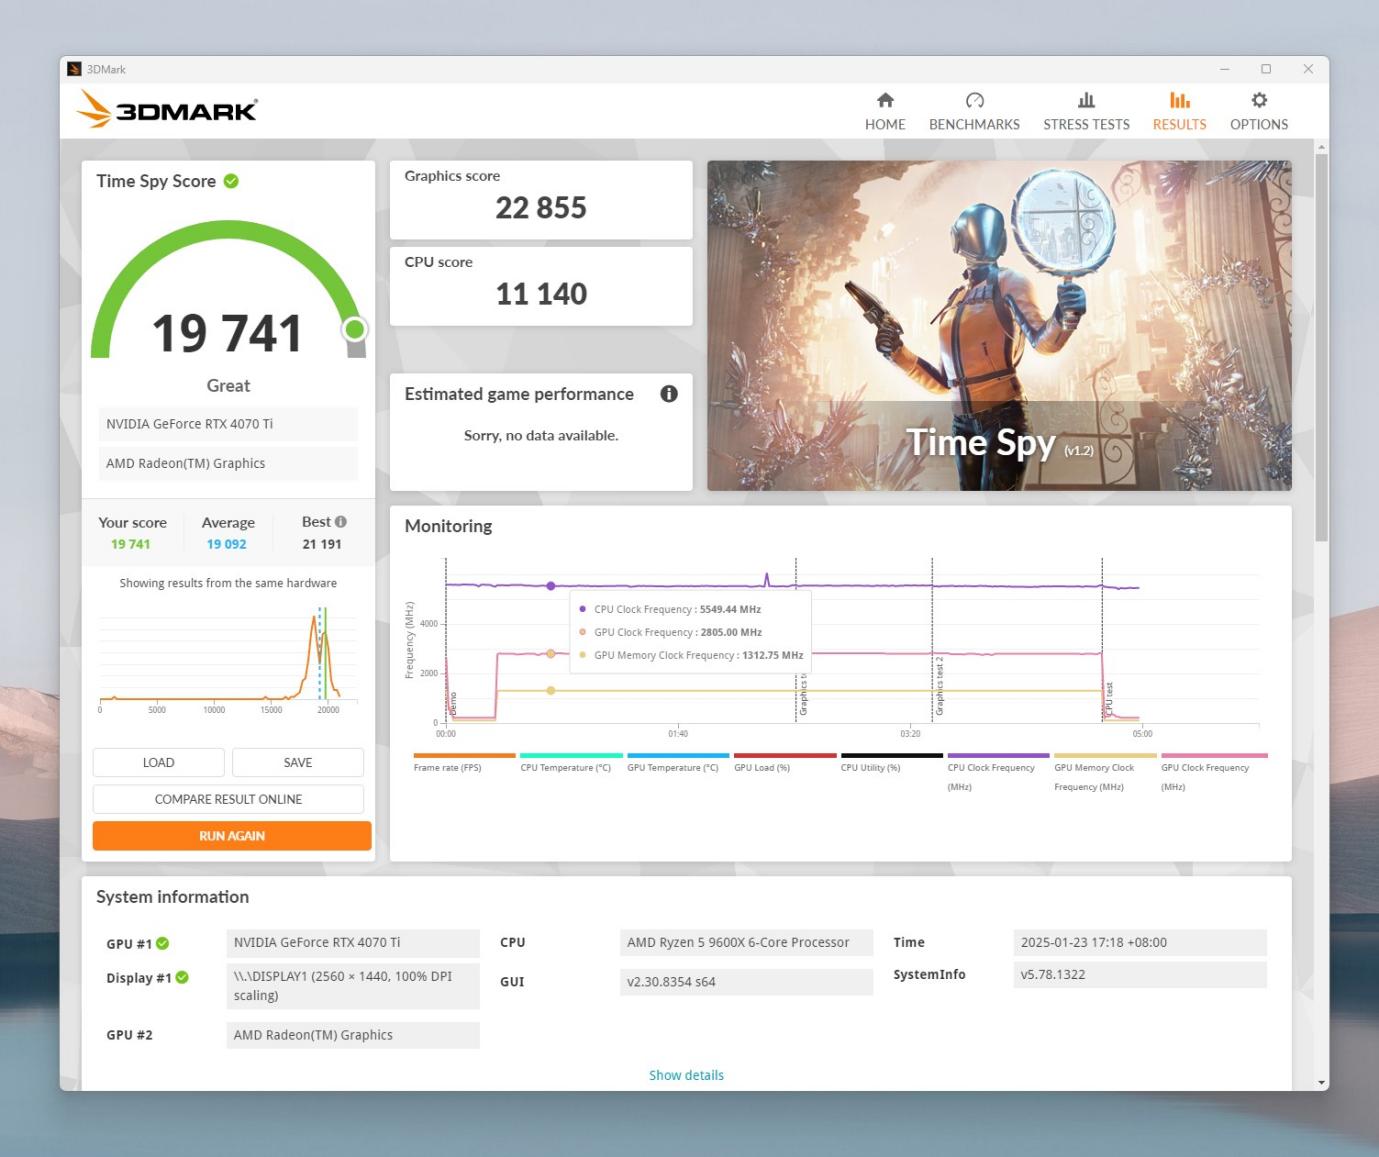
Task: Toggle GPU Memory Clock Frequency legend series
Action: tap(1105, 772)
